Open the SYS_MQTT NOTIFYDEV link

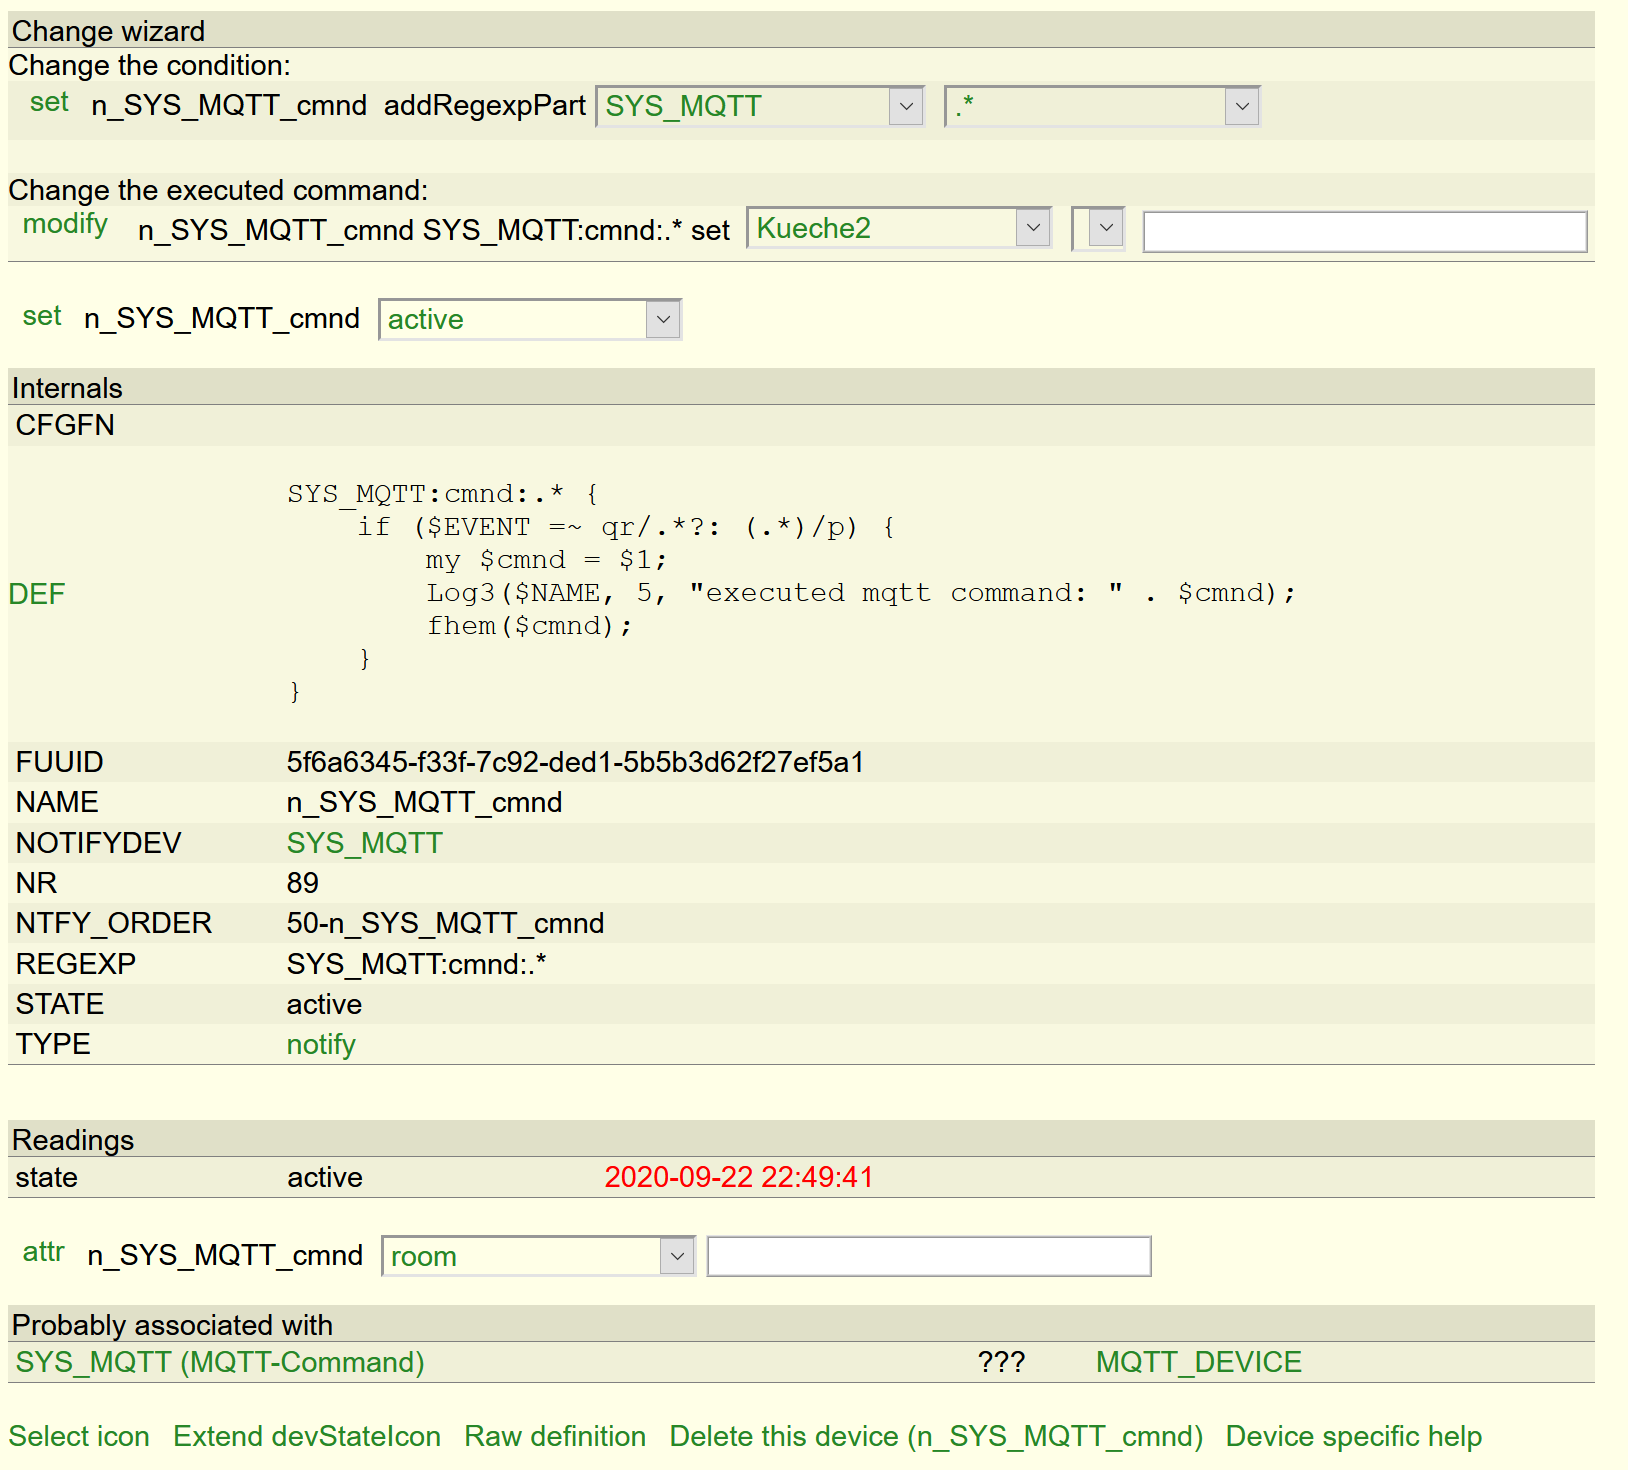[x=364, y=843]
